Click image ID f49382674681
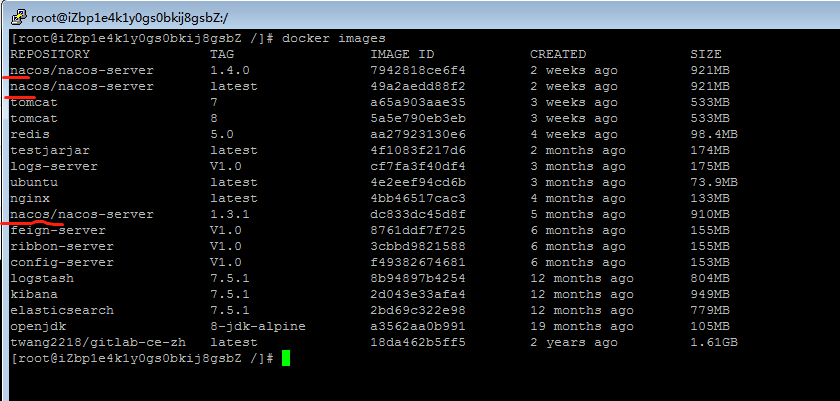The width and height of the screenshot is (840, 401). (418, 262)
